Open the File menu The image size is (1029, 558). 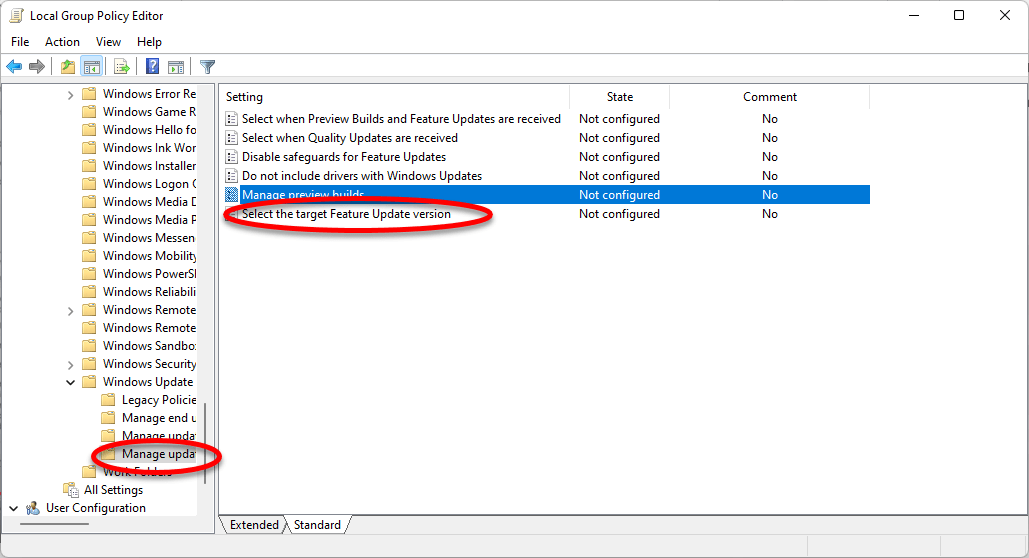click(x=20, y=41)
